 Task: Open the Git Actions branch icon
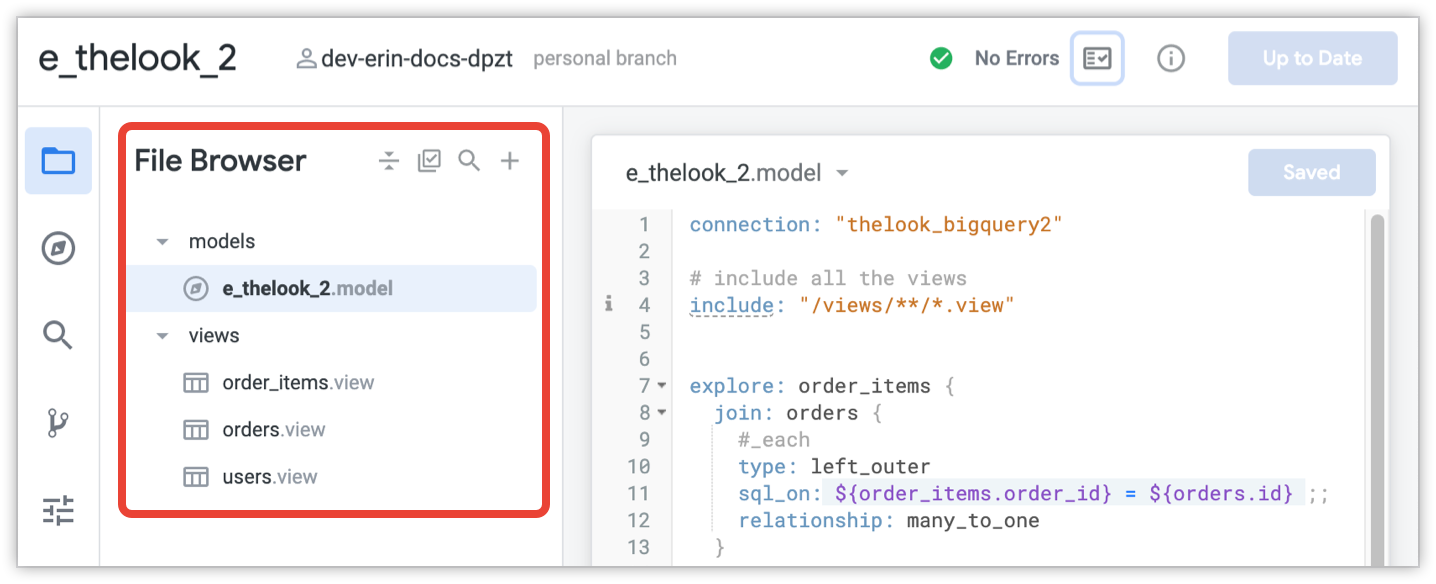click(58, 424)
